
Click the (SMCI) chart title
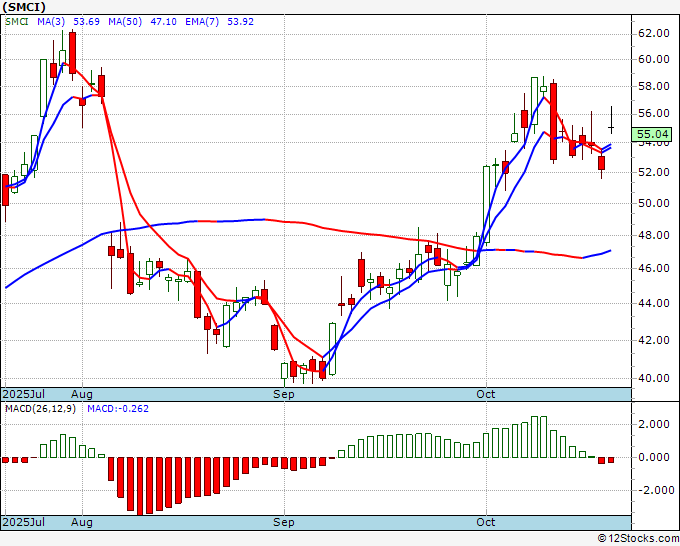pyautogui.click(x=24, y=7)
